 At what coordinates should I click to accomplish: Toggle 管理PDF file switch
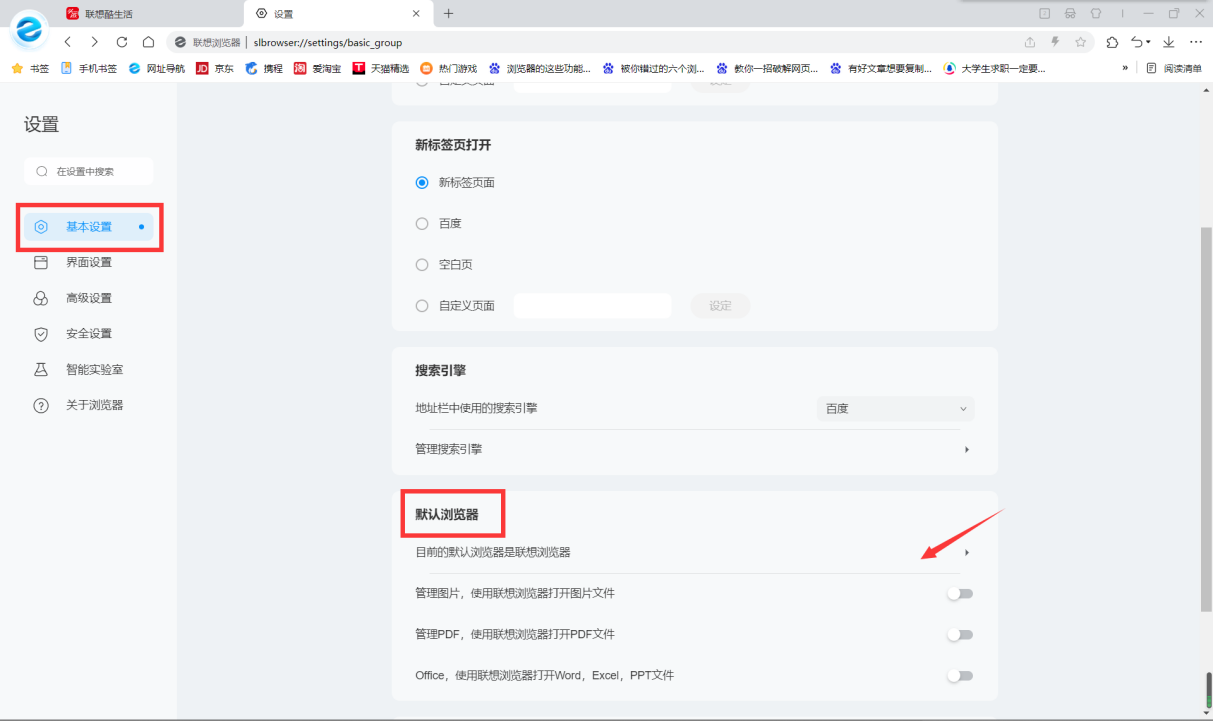tap(960, 635)
